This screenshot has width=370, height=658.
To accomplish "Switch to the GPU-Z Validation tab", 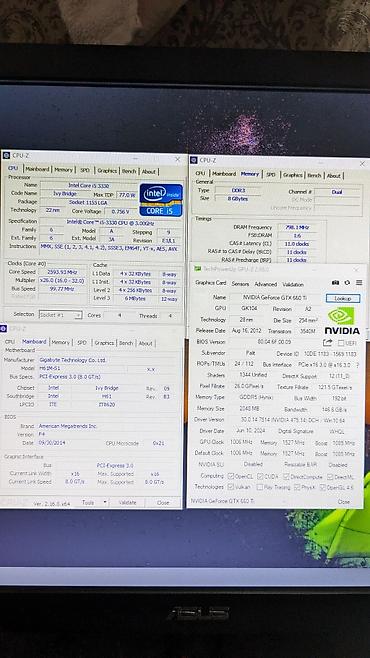I will (x=293, y=285).
